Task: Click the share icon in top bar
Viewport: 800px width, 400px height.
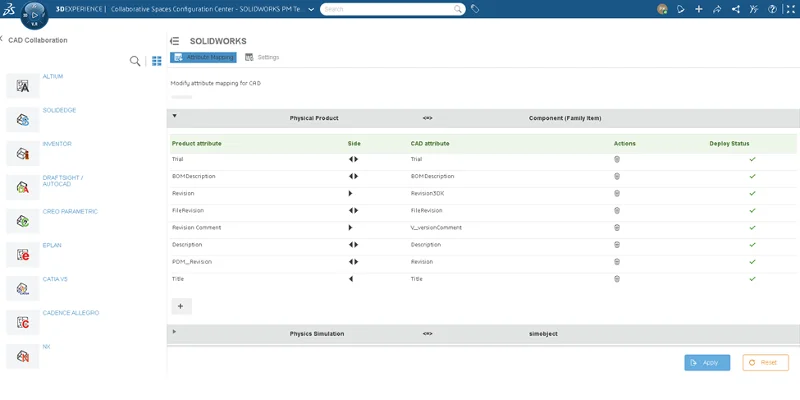Action: tap(717, 9)
